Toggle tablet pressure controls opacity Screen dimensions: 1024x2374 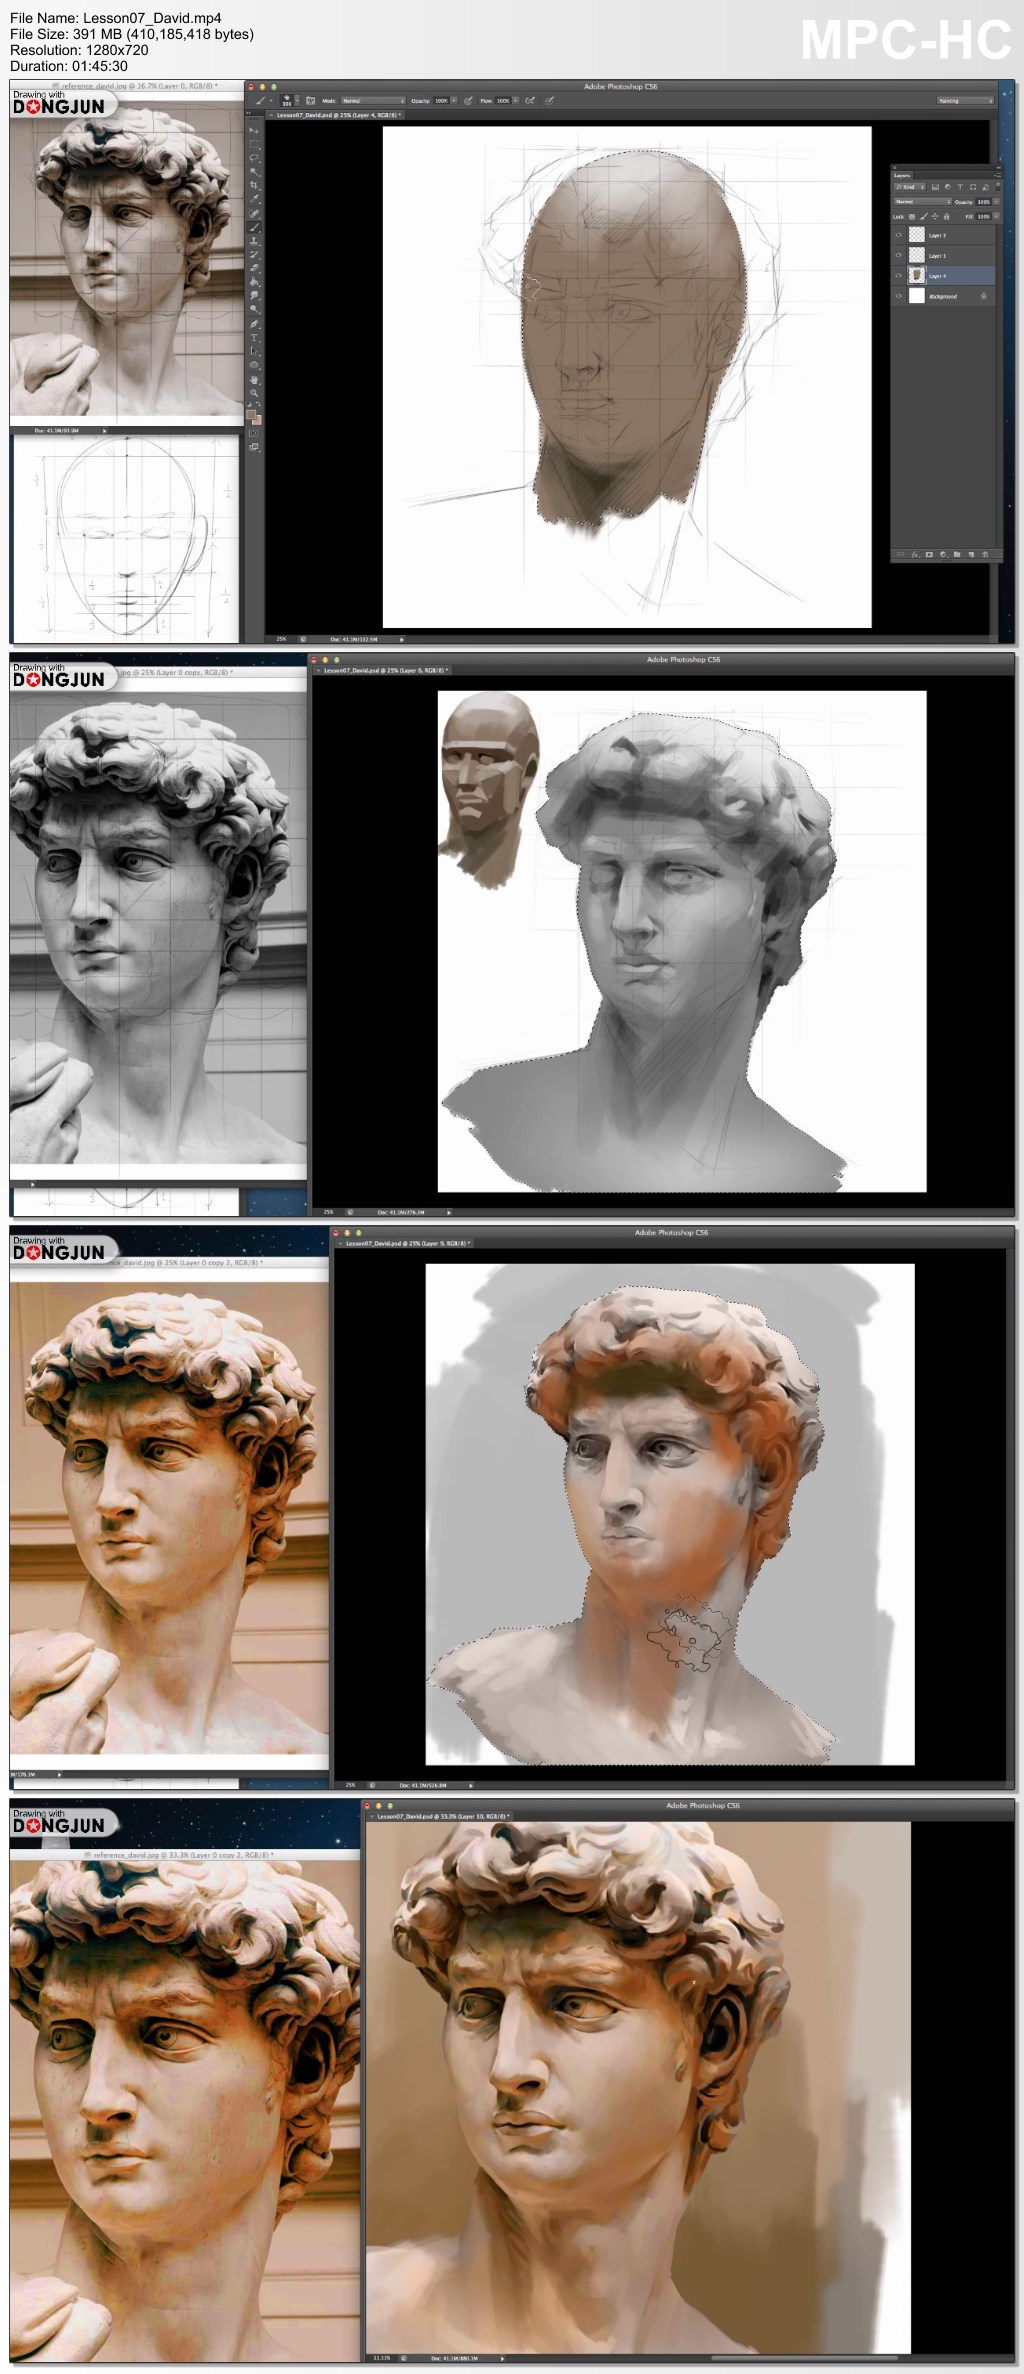(x=468, y=101)
